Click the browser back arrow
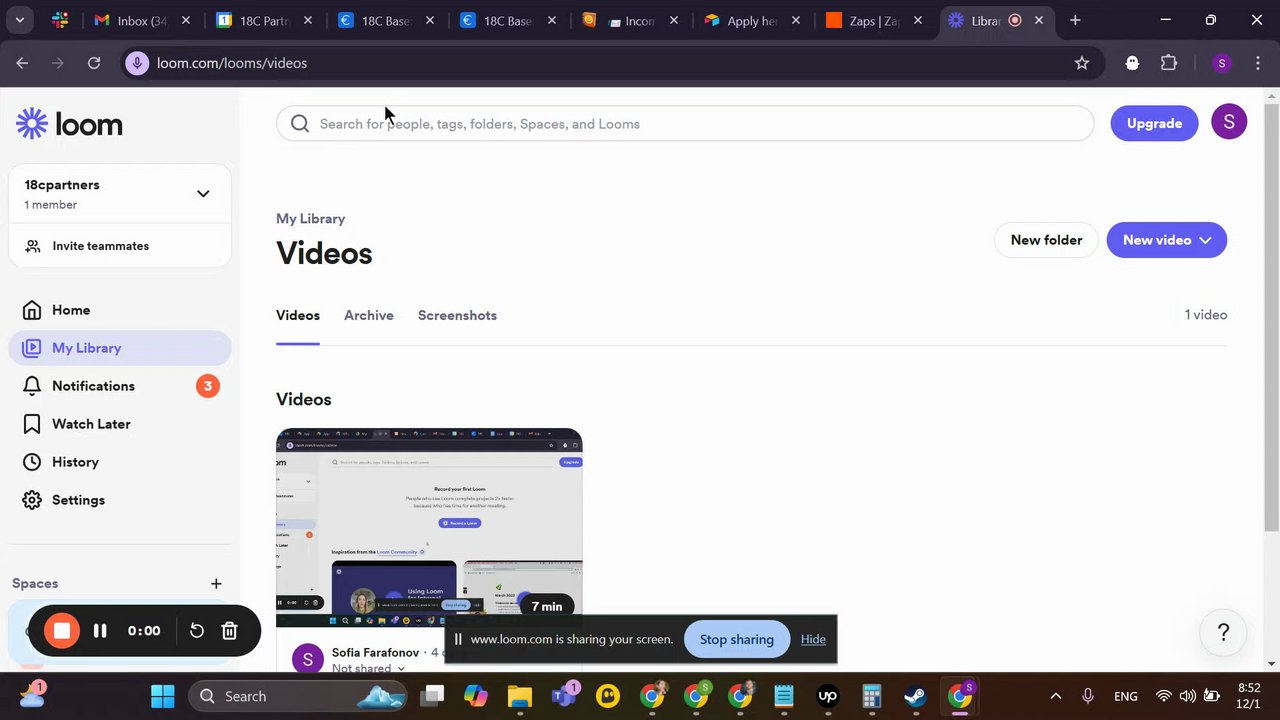This screenshot has height=720, width=1280. 22,63
